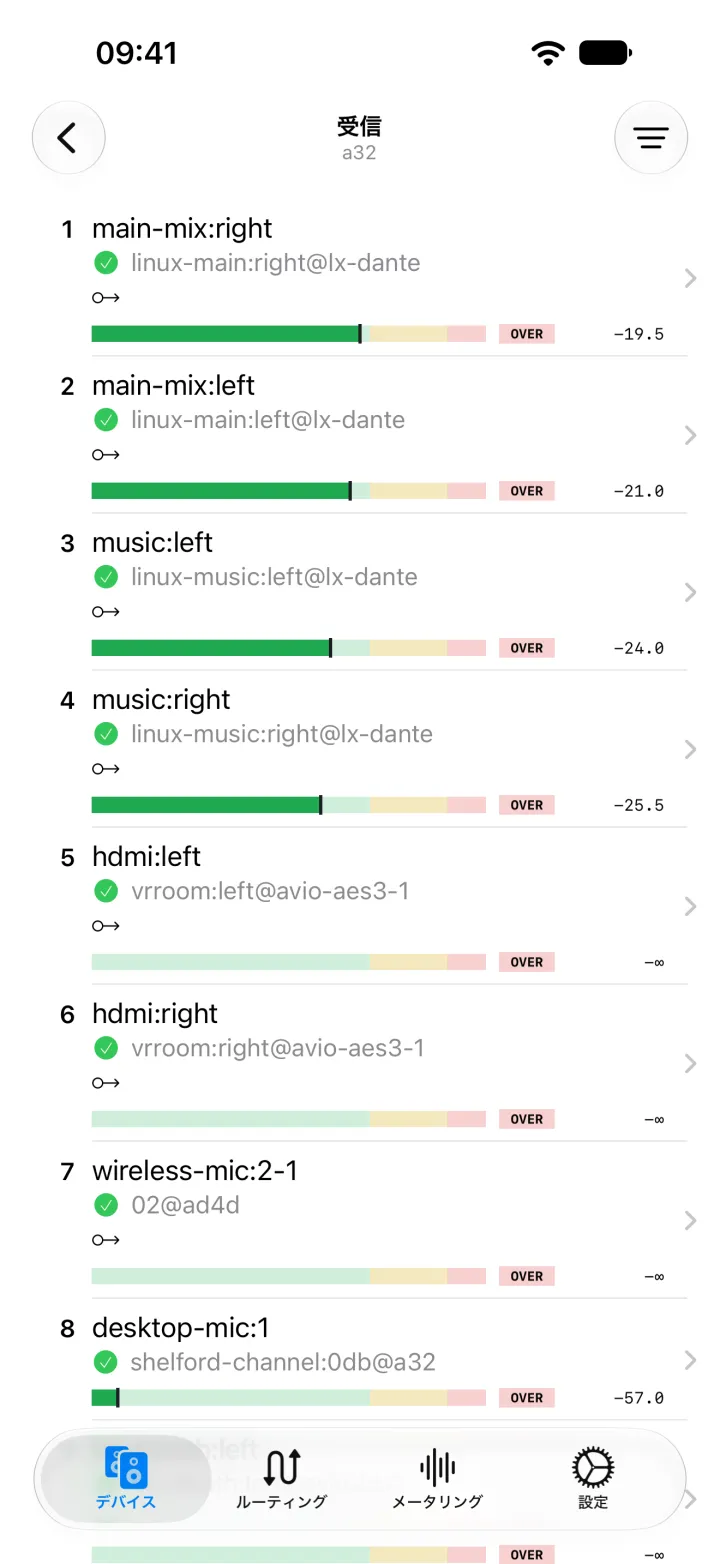
Task: Click the main-mix:left level meter bar
Action: [289, 491]
